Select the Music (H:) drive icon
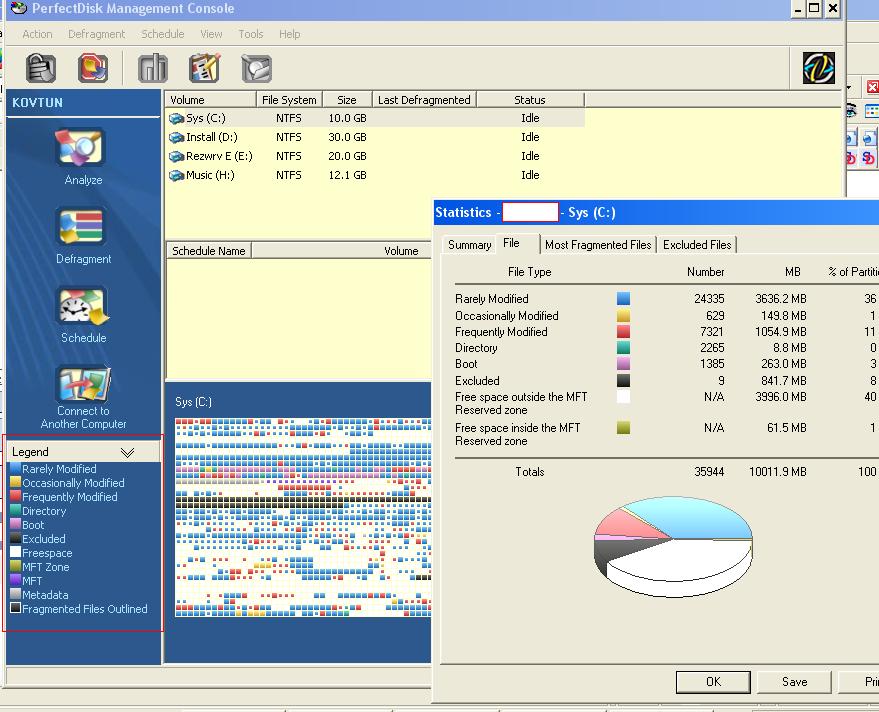The height and width of the screenshot is (712, 879). (x=177, y=176)
